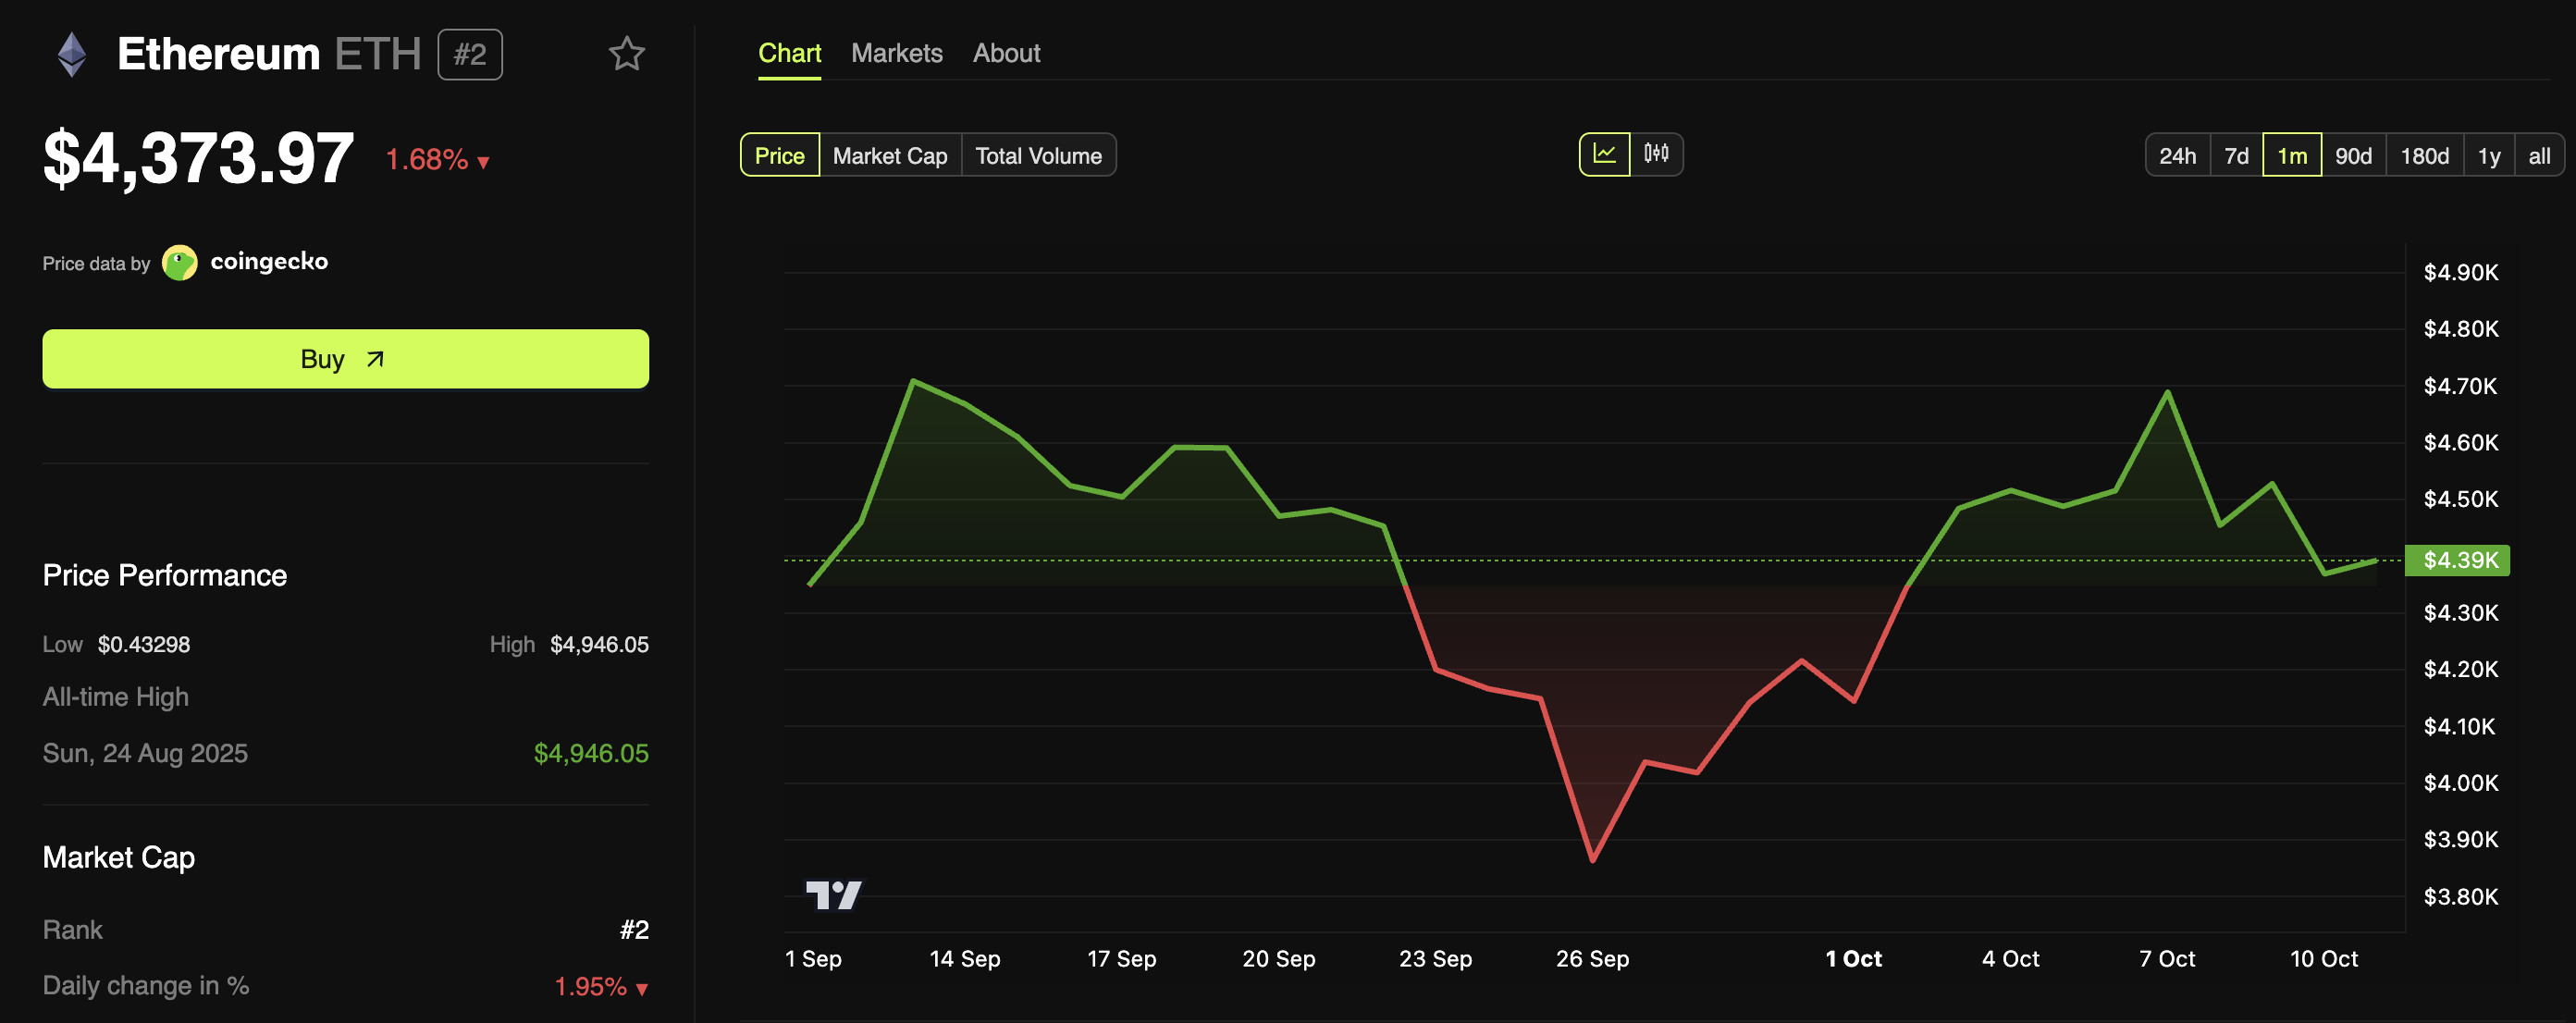Click the favorite star icon
This screenshot has width=2576, height=1023.
pyautogui.click(x=626, y=54)
